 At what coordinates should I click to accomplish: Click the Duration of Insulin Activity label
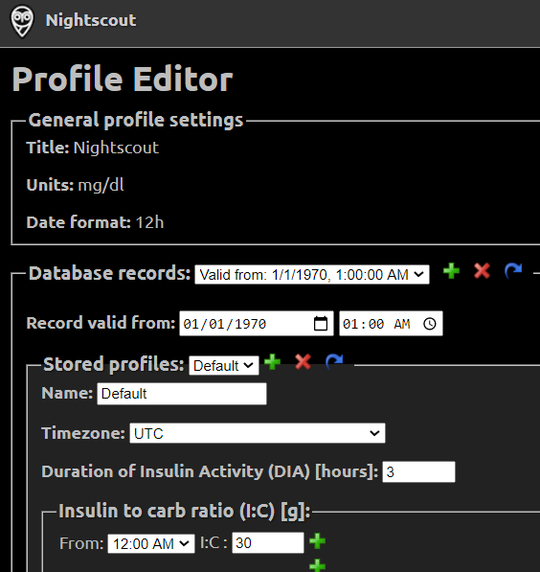point(210,472)
